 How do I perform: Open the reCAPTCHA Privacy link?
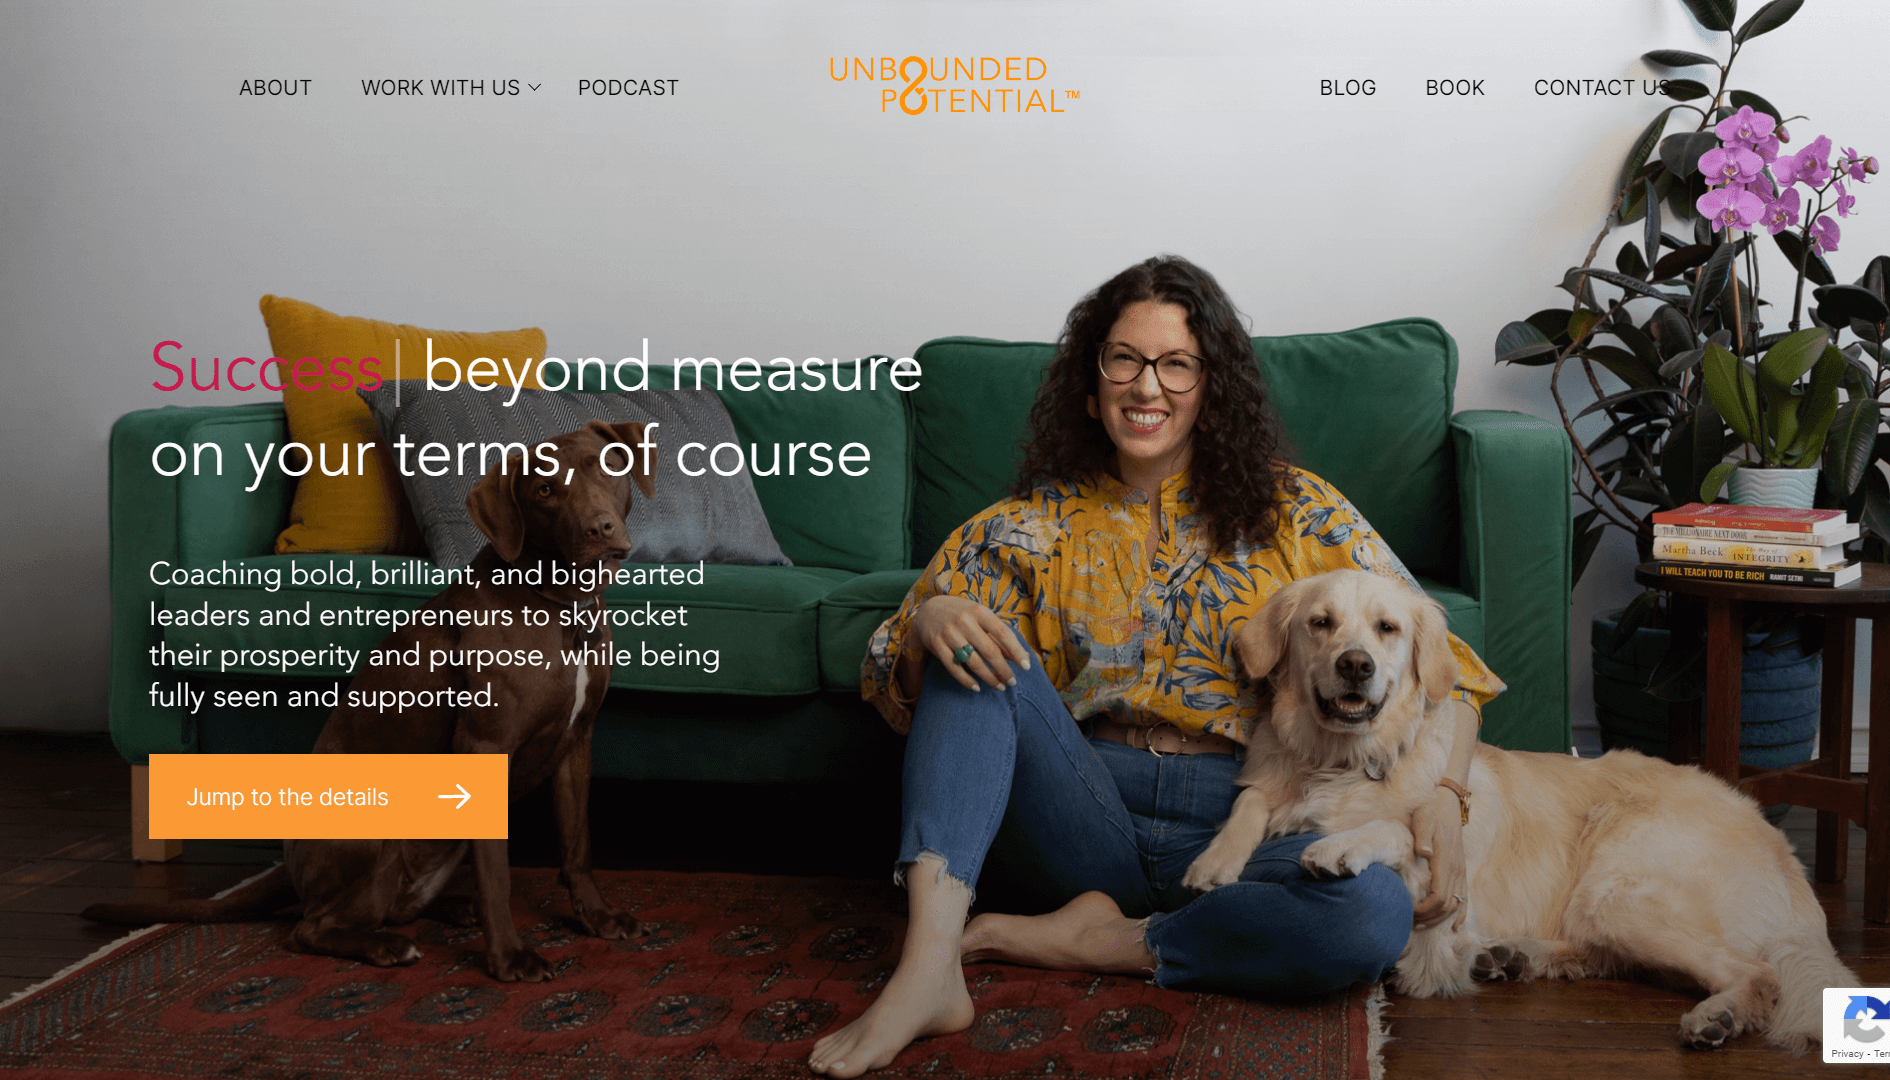pos(1847,1054)
